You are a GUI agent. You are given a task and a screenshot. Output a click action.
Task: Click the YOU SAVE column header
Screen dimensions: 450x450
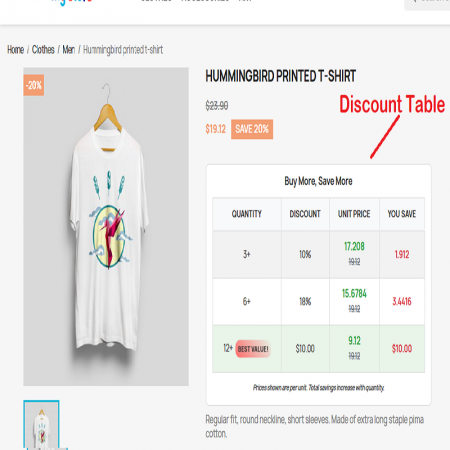pos(402,214)
